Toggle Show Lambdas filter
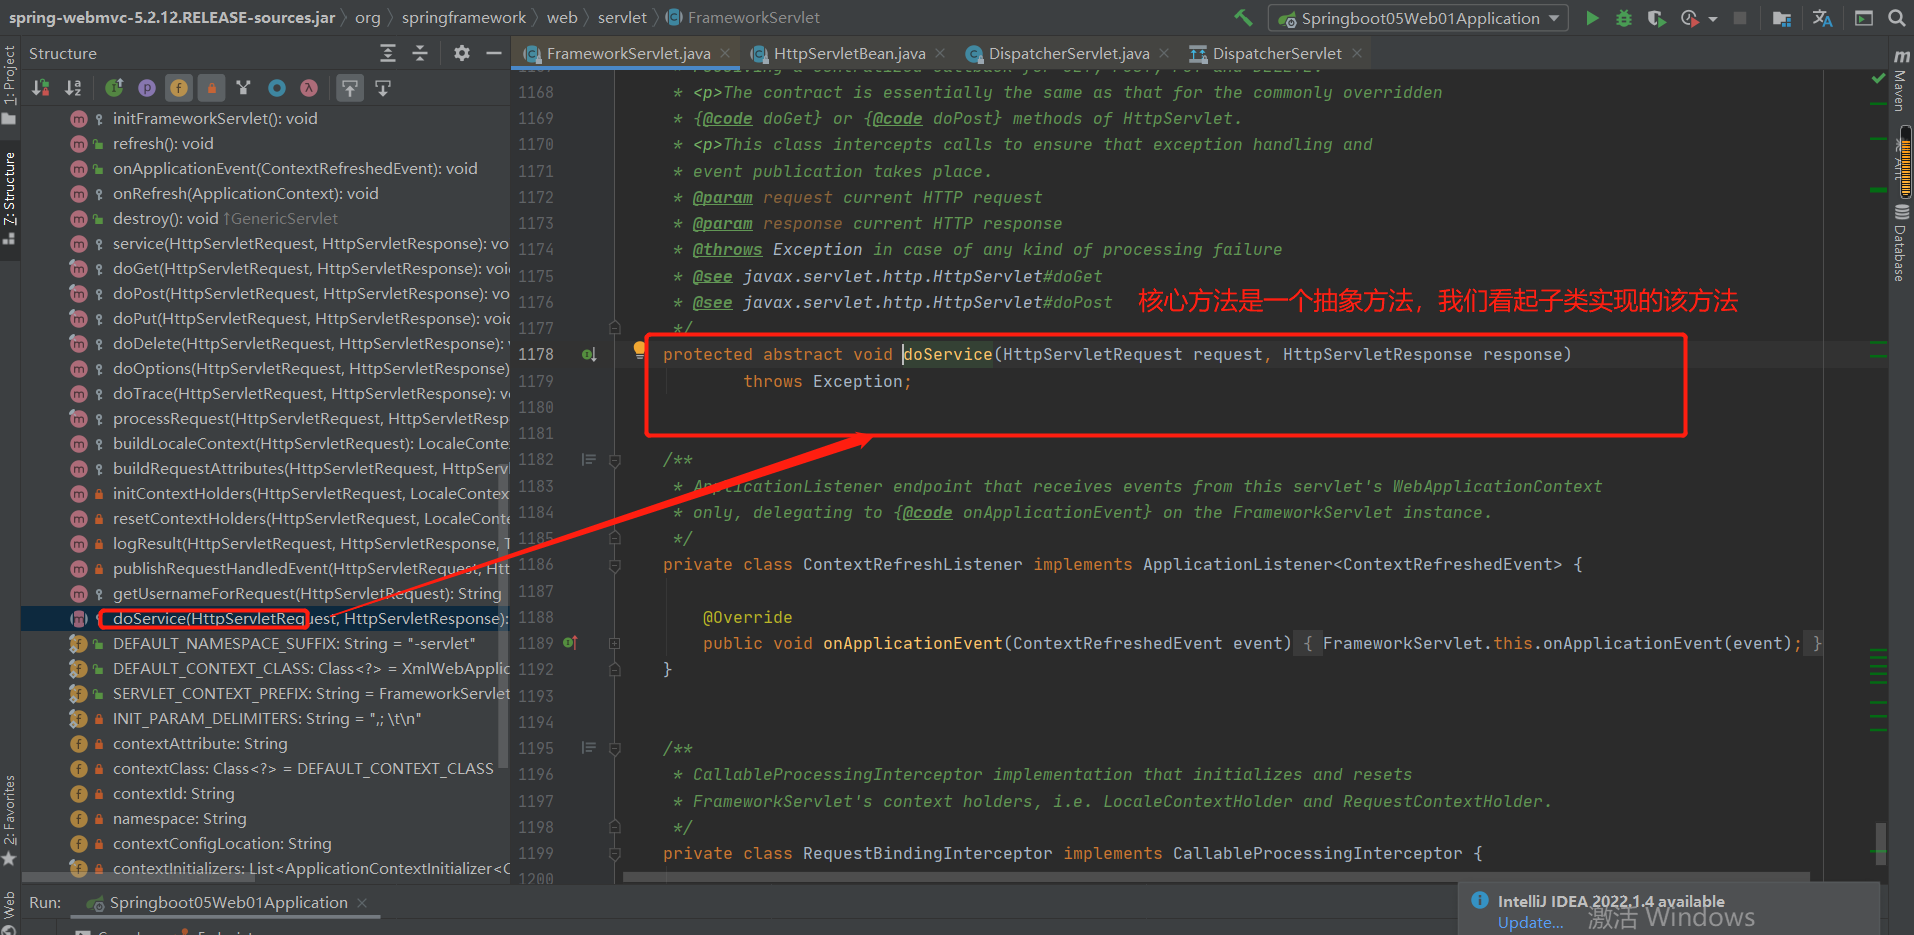Viewport: 1914px width, 935px height. [x=309, y=88]
